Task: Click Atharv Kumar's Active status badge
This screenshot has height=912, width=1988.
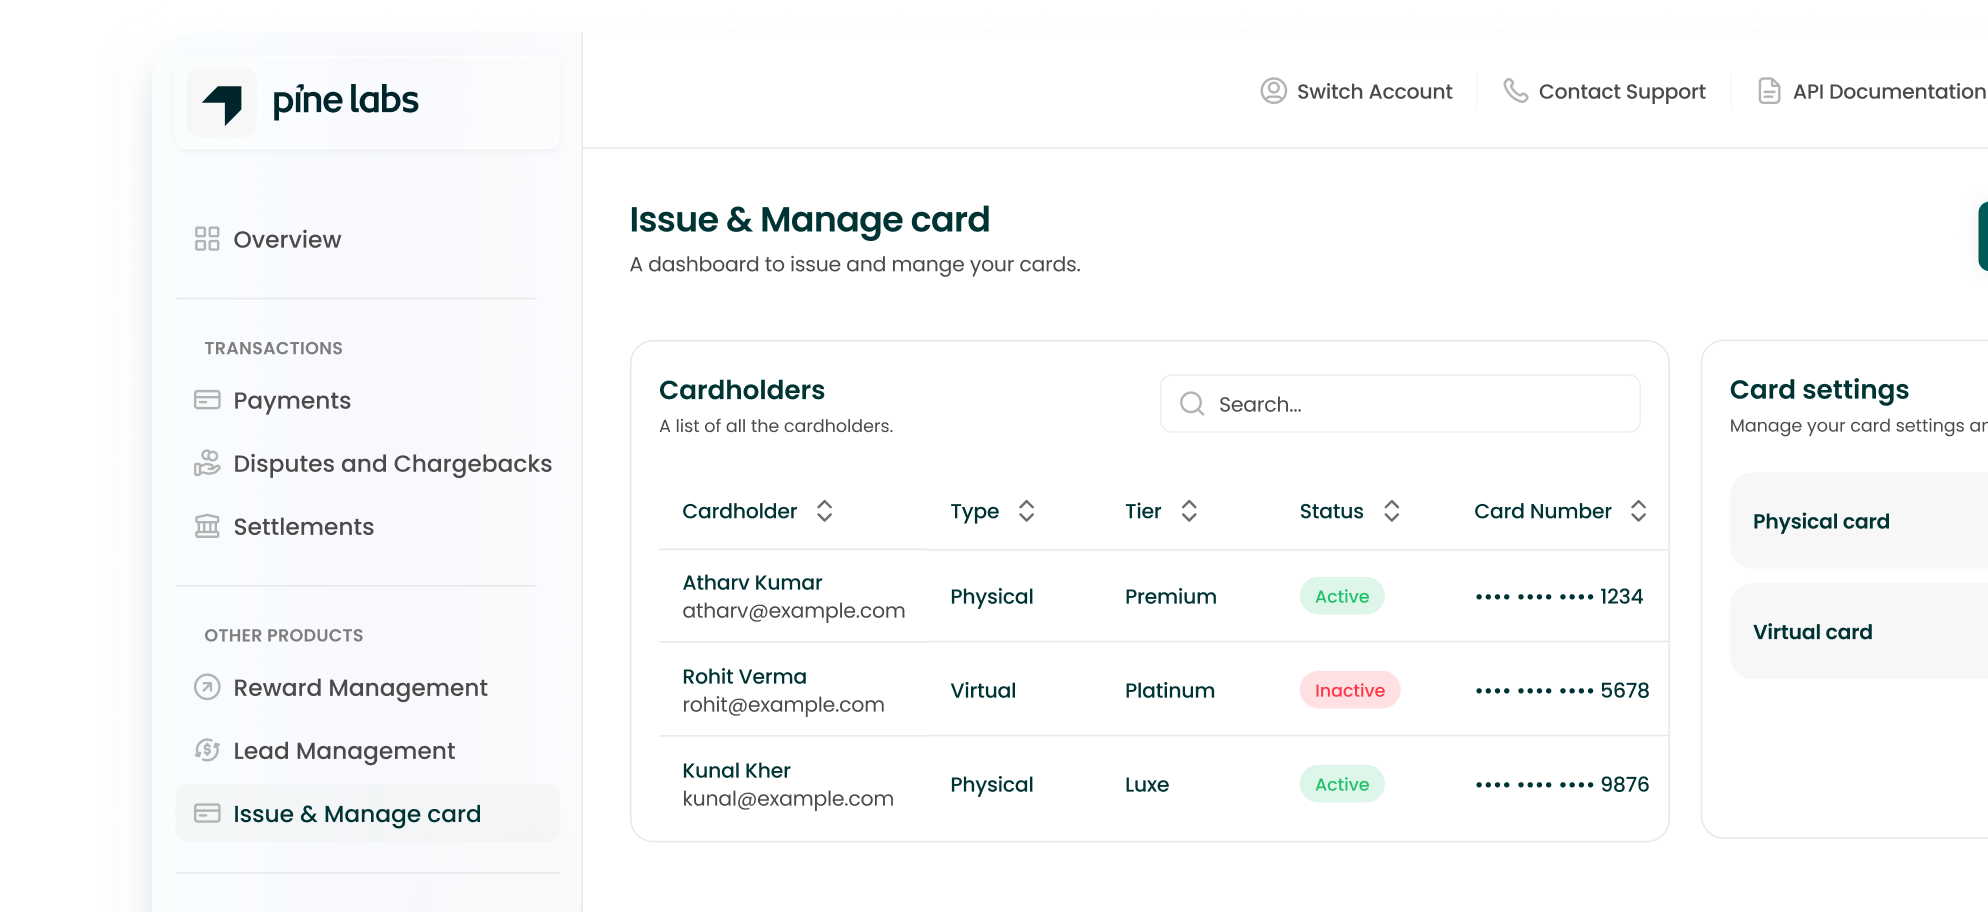Action: click(1342, 596)
